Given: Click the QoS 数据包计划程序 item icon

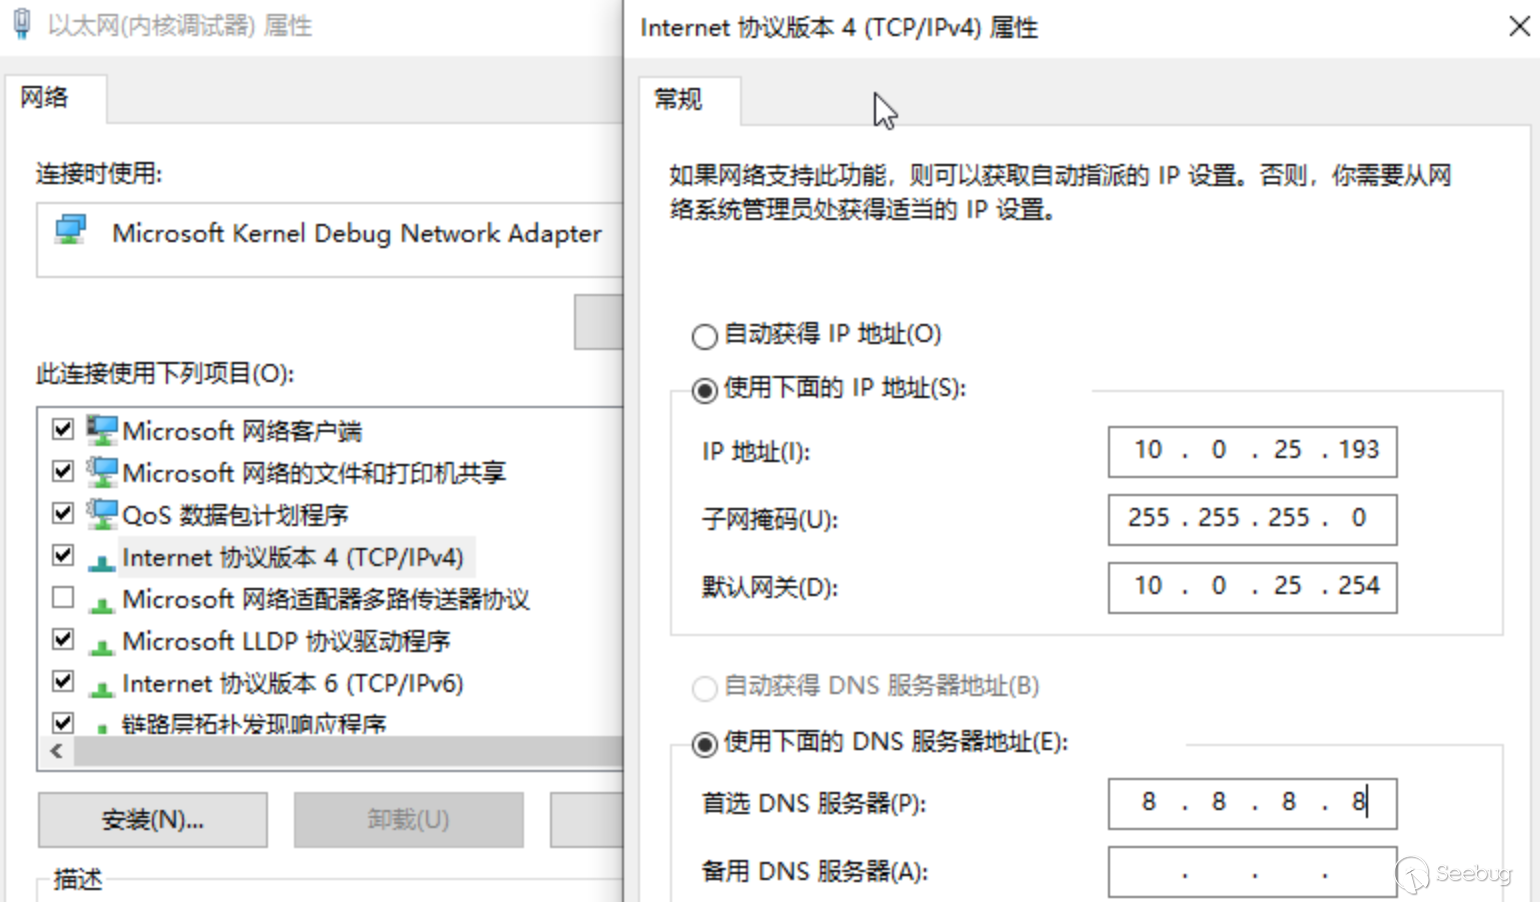Looking at the screenshot, I should tap(101, 514).
